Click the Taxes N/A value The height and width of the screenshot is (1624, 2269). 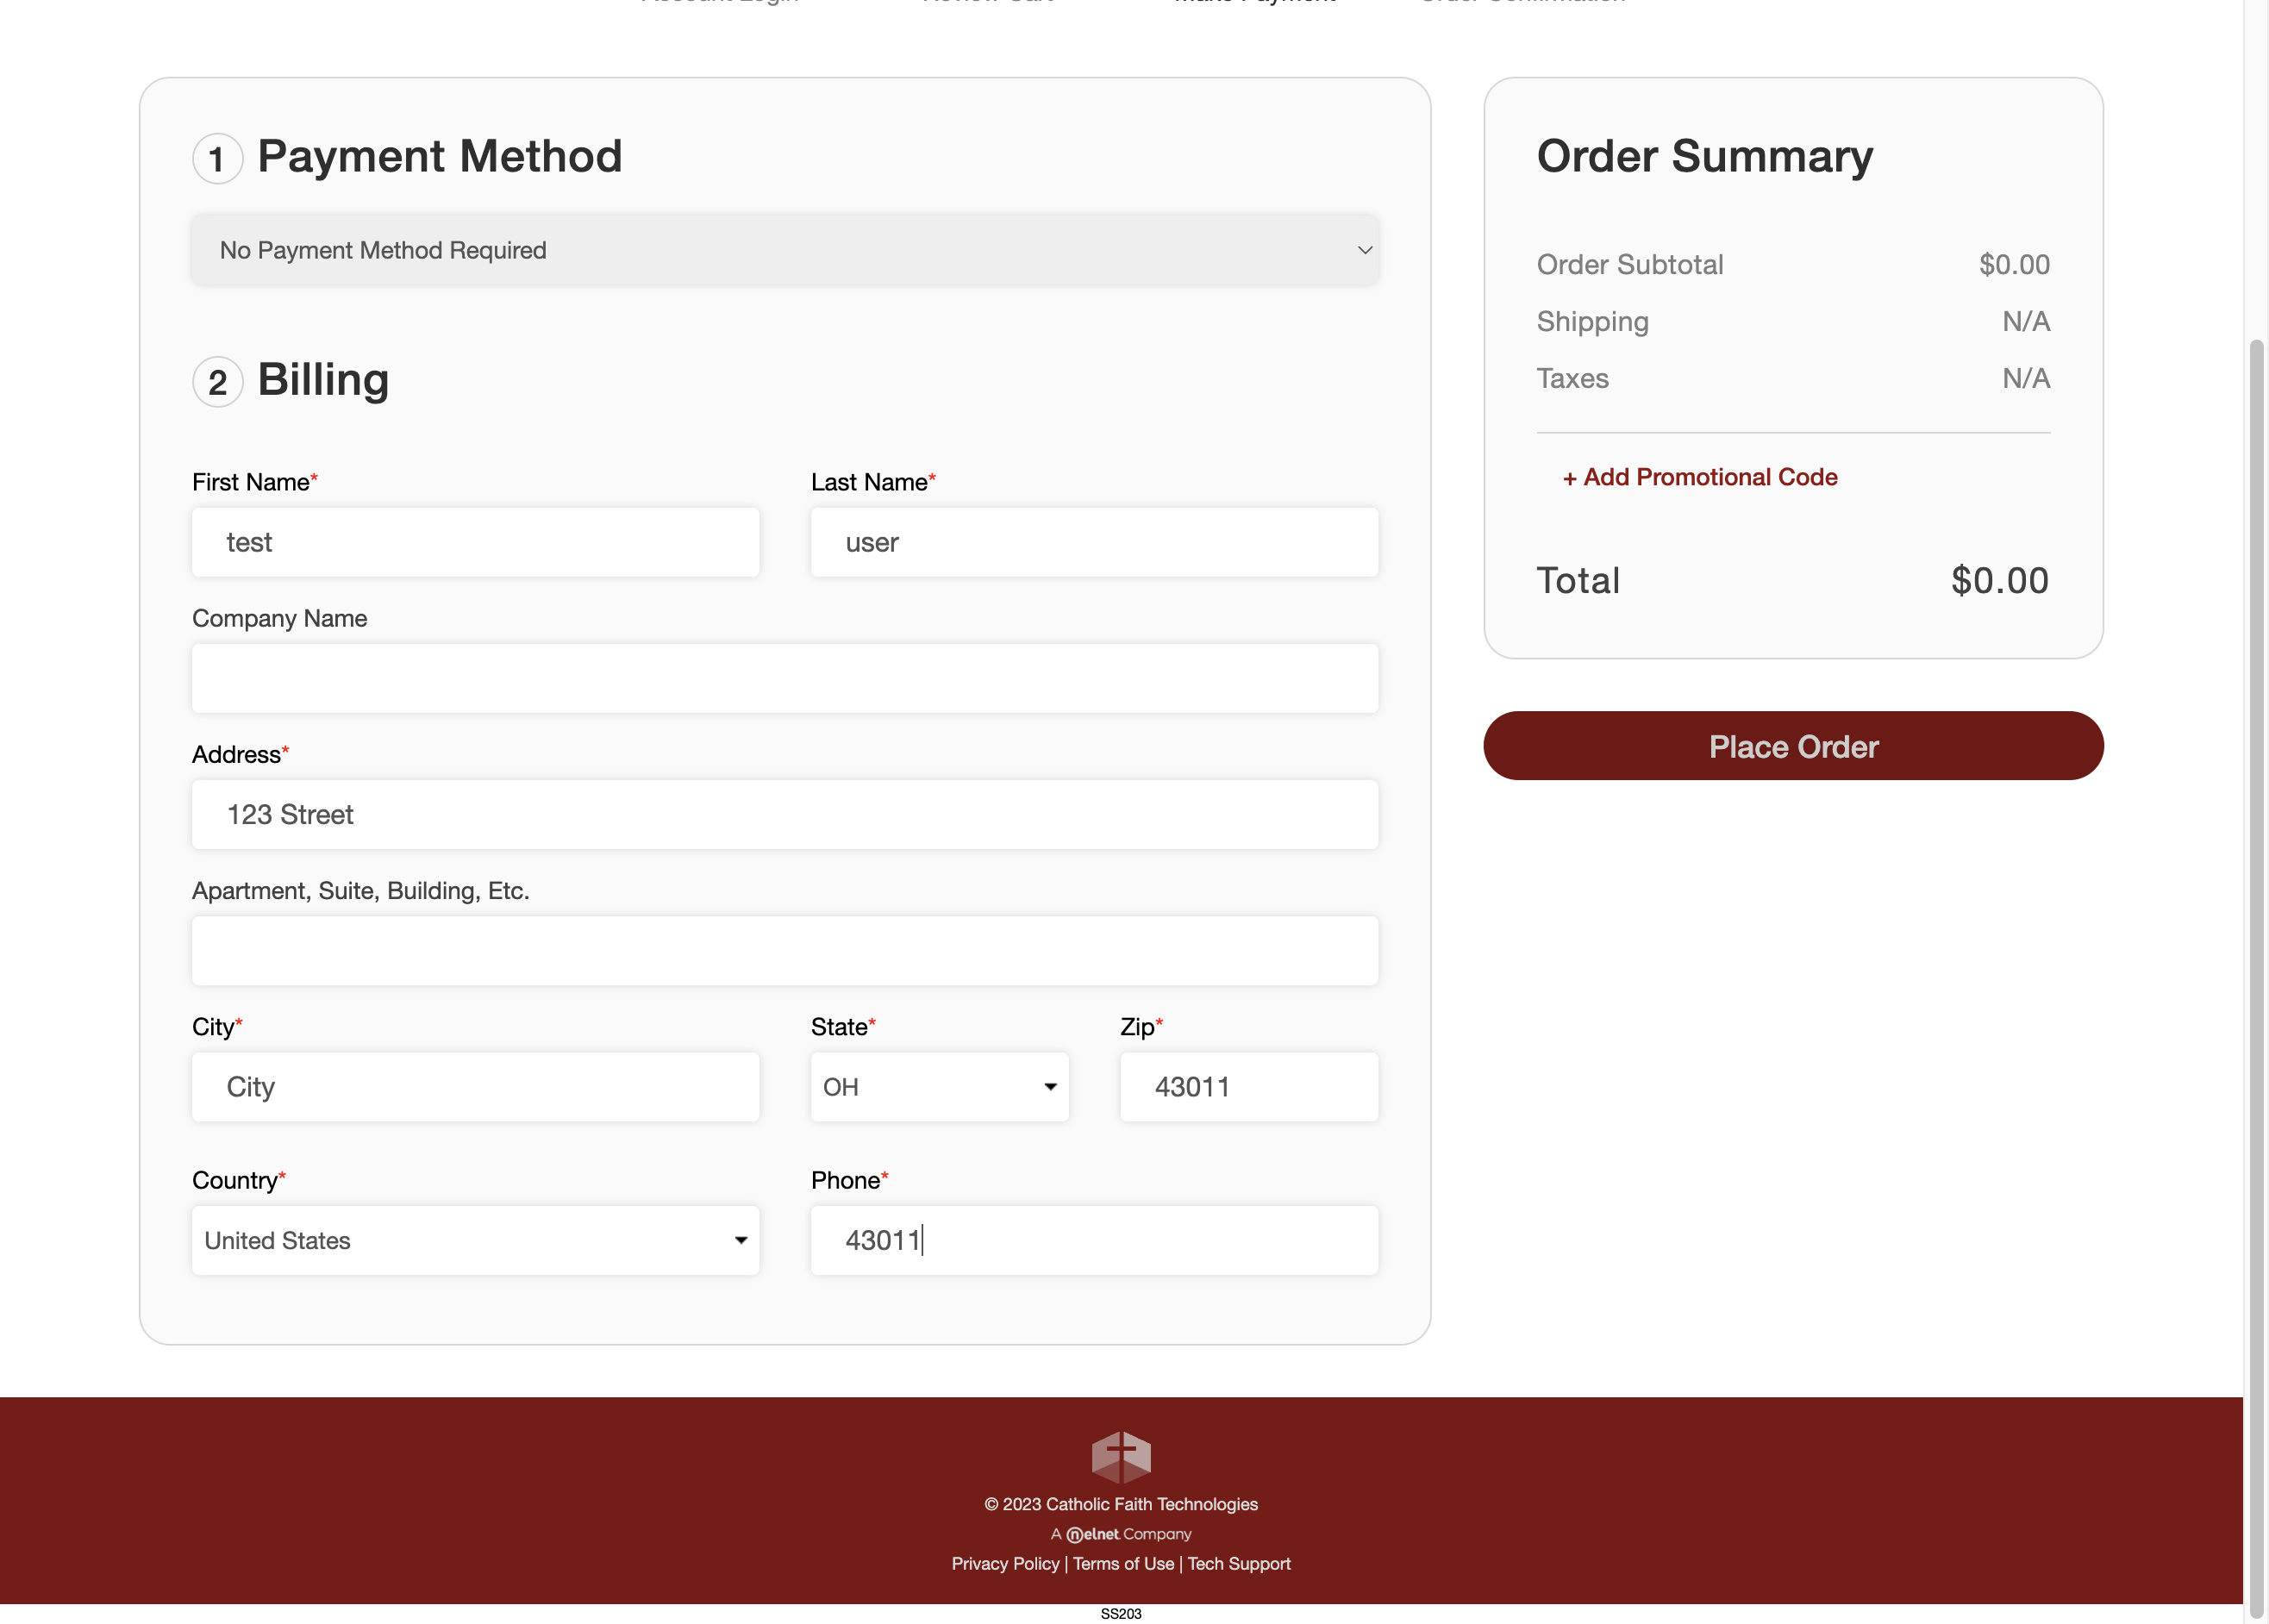(2026, 378)
